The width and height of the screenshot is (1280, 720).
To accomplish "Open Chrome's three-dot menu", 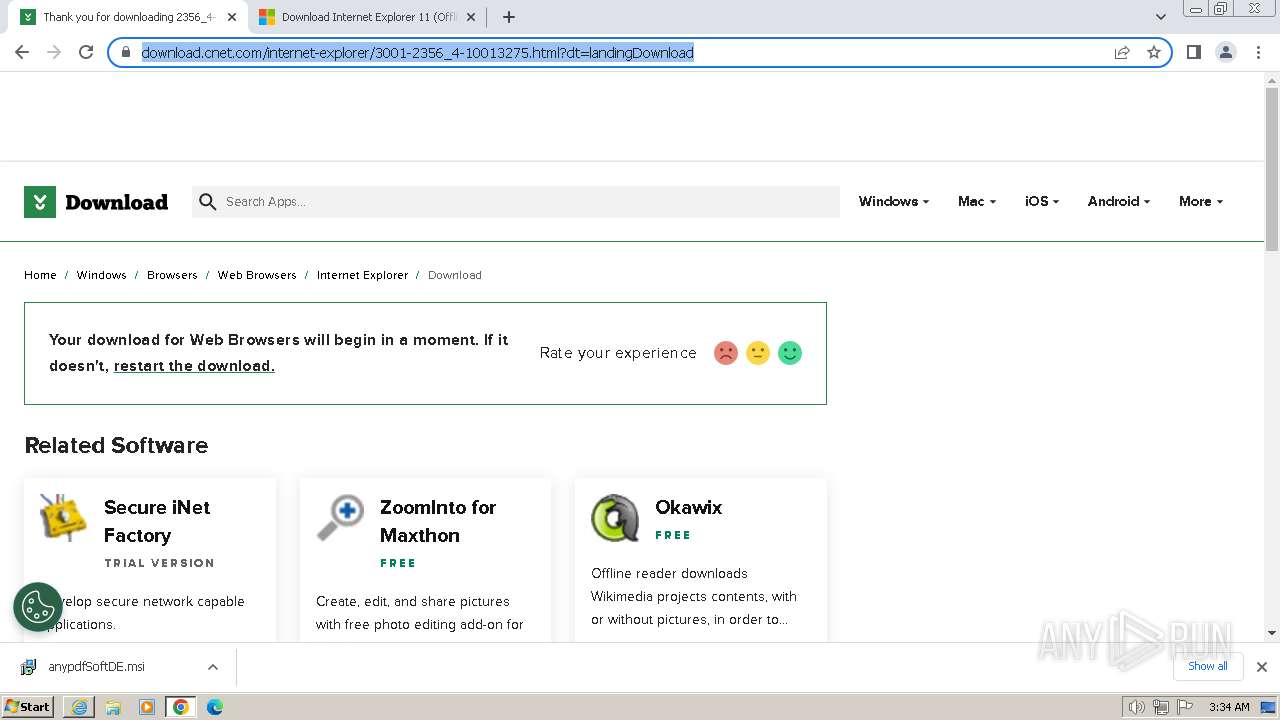I will [x=1258, y=52].
